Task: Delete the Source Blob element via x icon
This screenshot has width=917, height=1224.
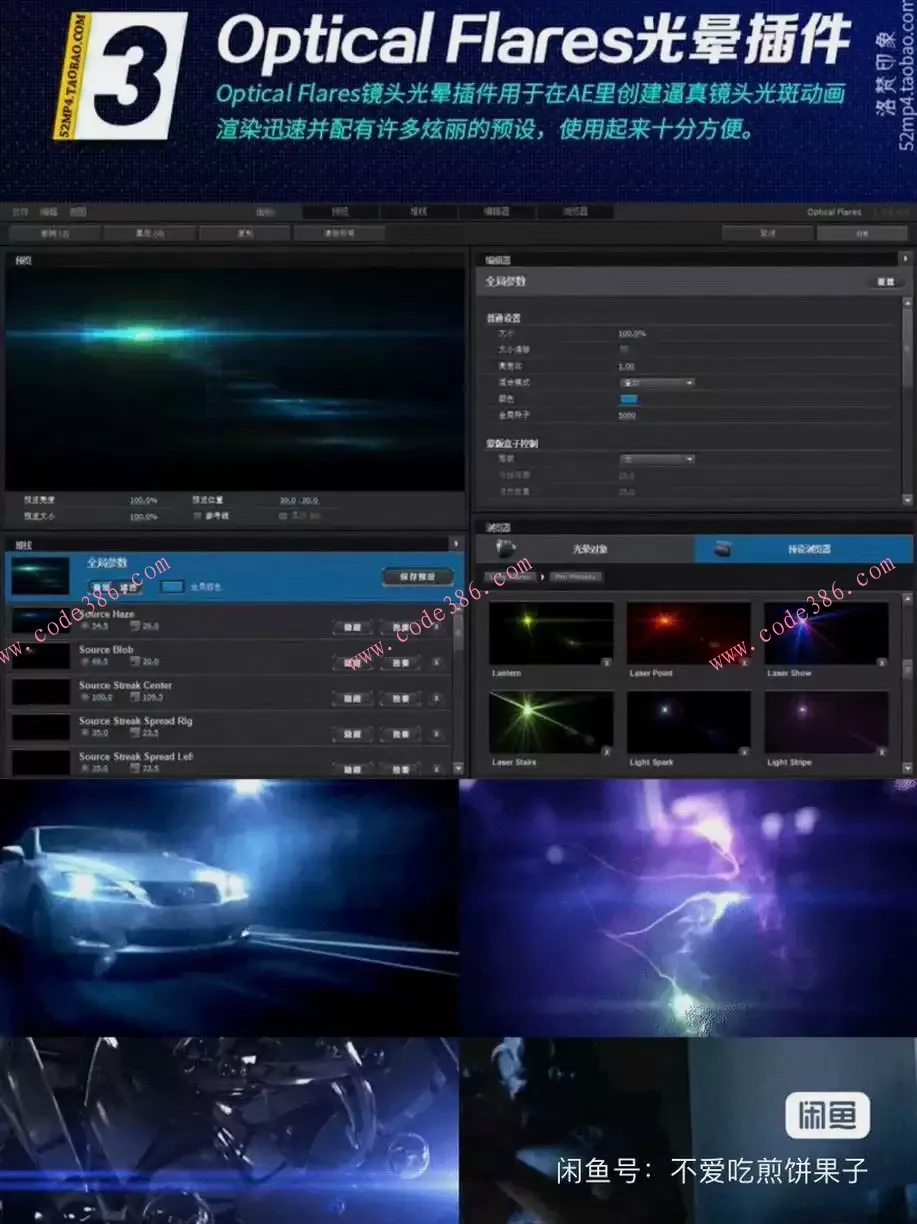Action: coord(436,662)
